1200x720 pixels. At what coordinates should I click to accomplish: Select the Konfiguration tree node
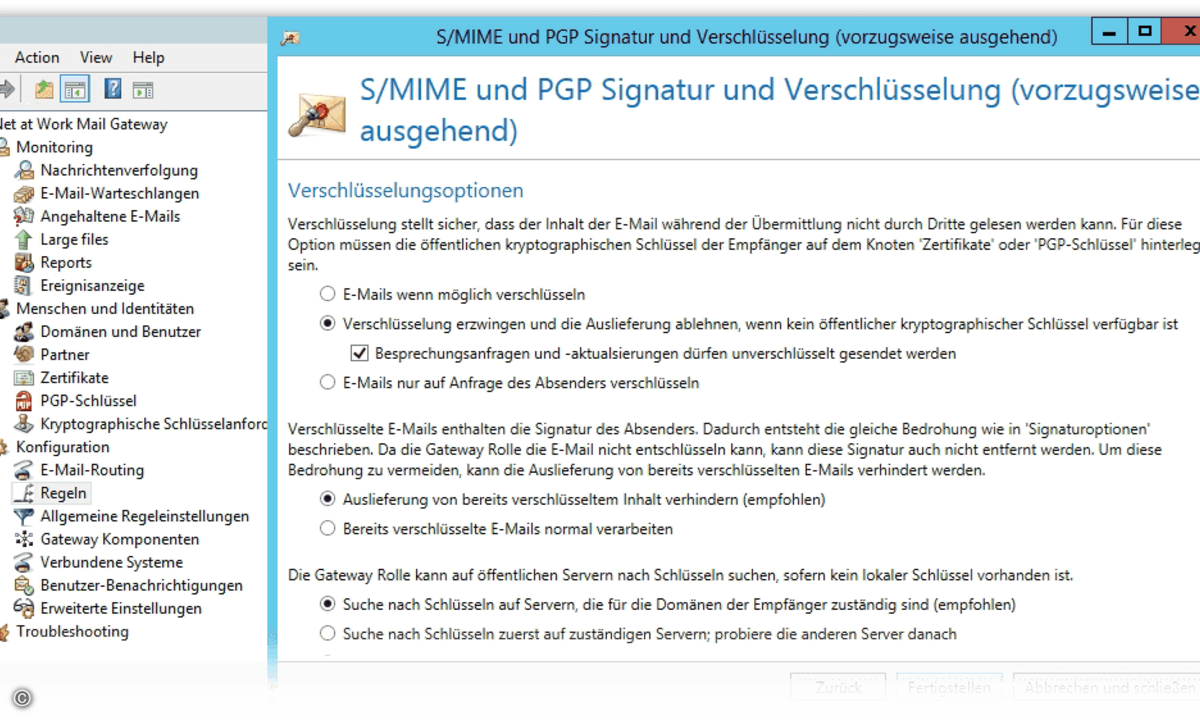click(x=63, y=447)
